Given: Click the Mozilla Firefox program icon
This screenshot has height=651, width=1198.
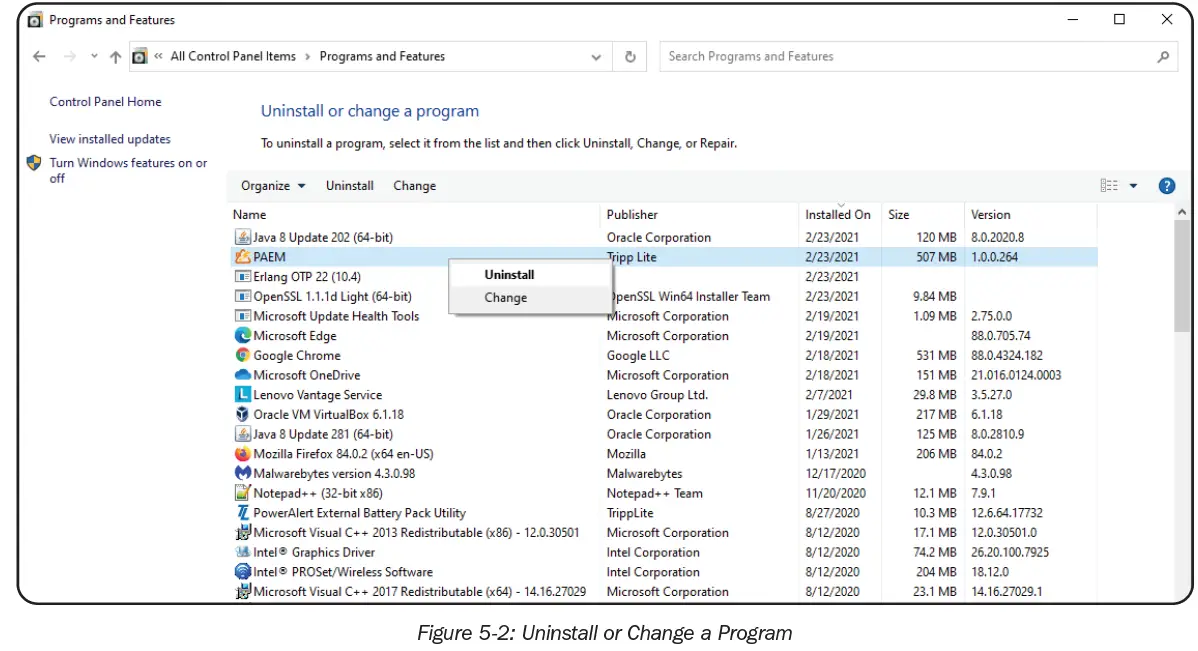Looking at the screenshot, I should coord(242,453).
